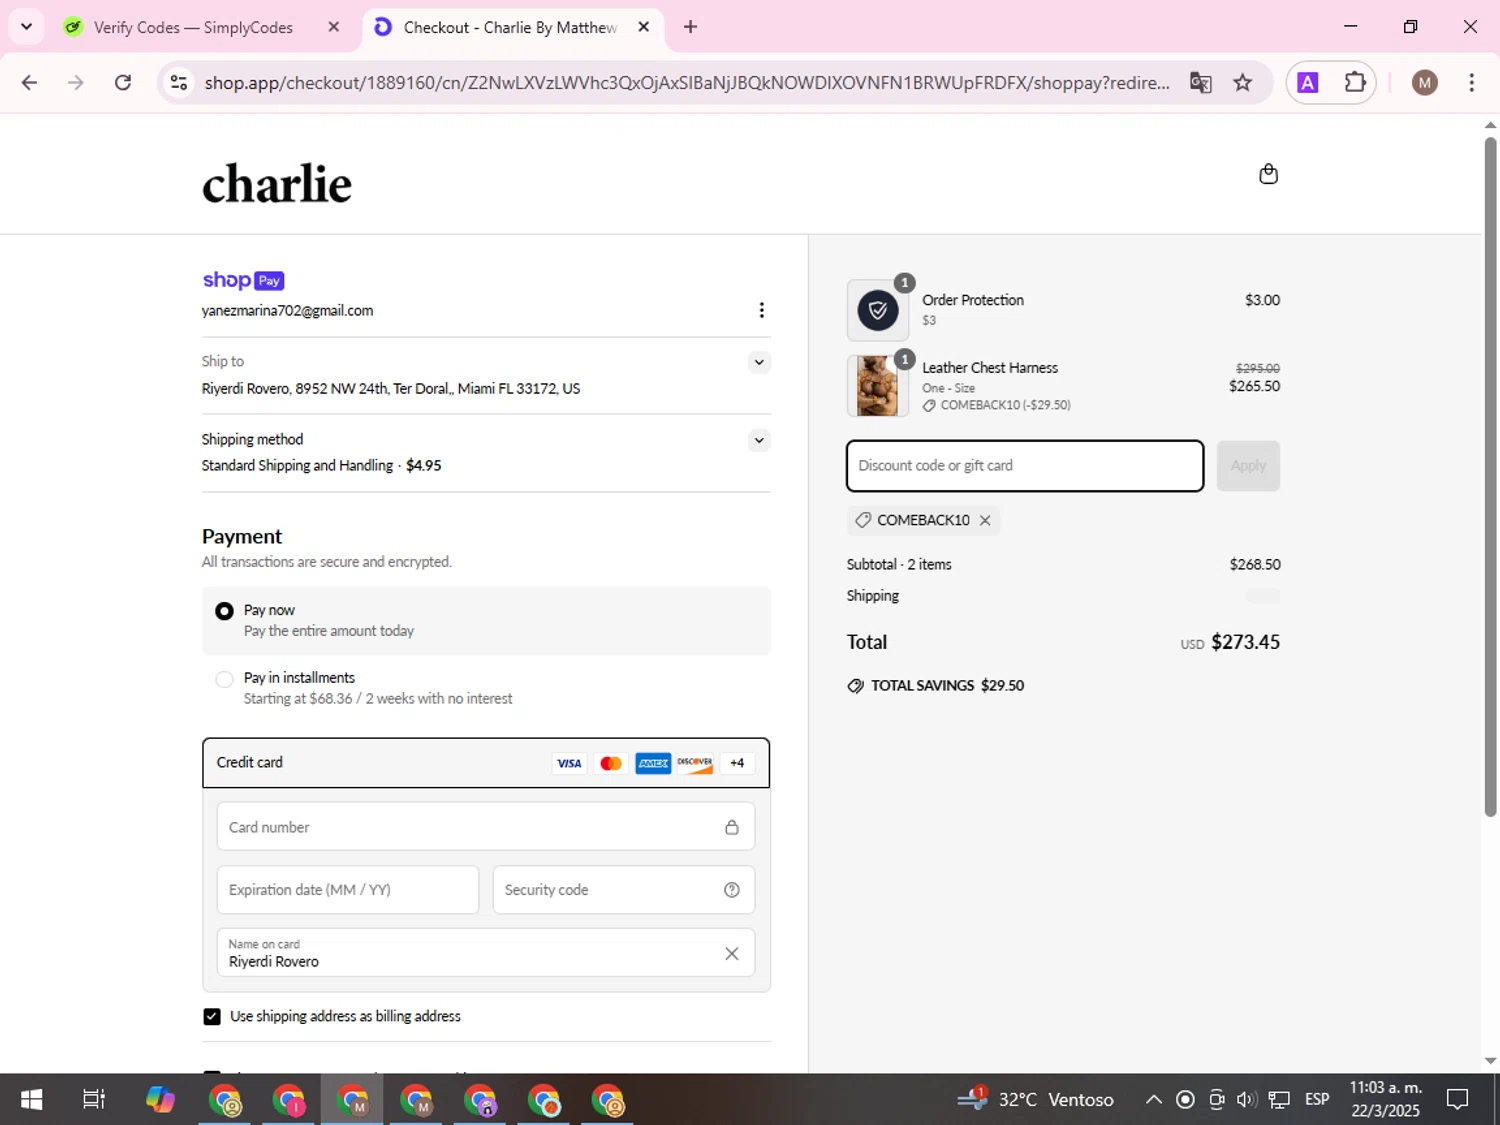The height and width of the screenshot is (1125, 1500).
Task: Click the Leather Chest Harness thumbnail
Action: coord(878,385)
